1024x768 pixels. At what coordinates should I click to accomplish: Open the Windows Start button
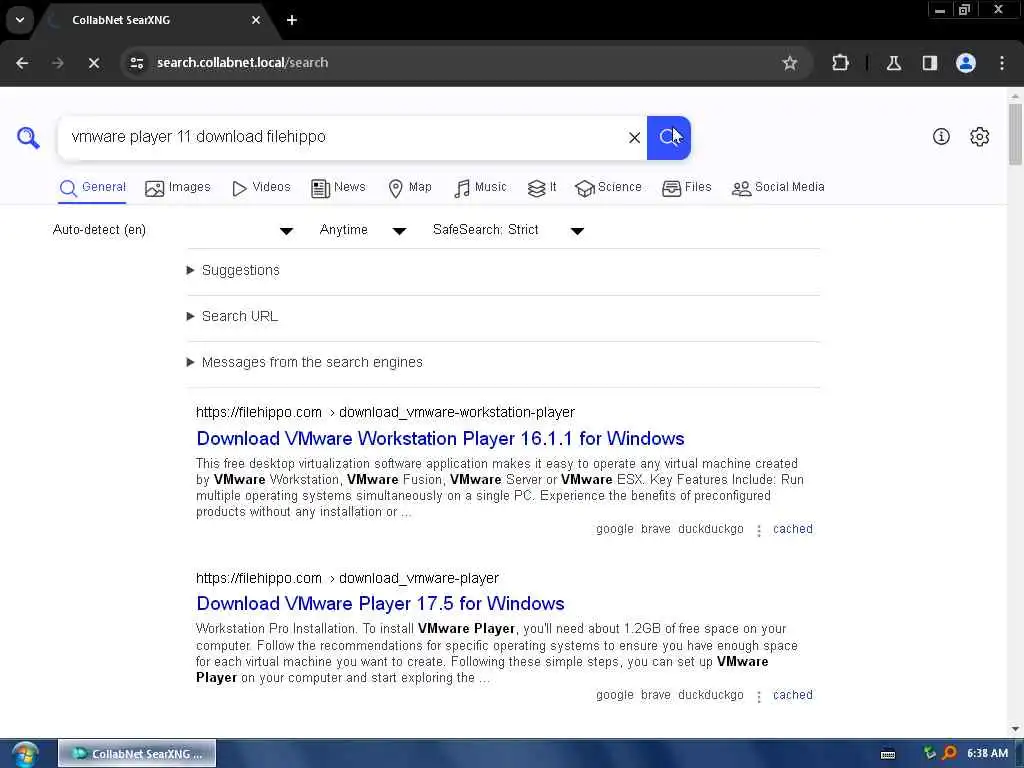coord(25,754)
